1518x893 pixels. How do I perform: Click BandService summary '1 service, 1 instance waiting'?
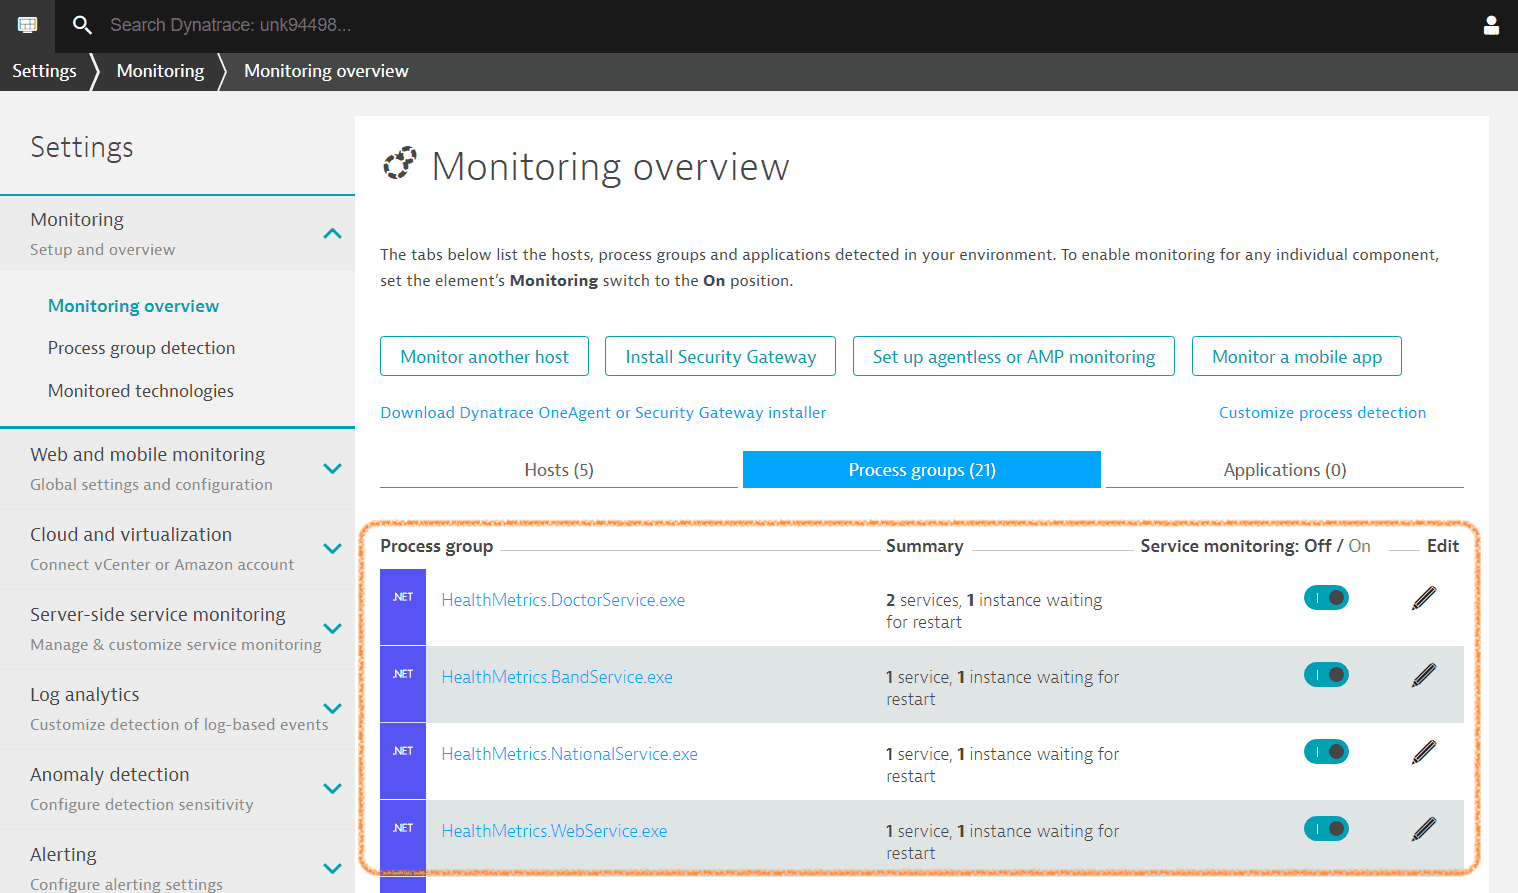click(x=1002, y=688)
